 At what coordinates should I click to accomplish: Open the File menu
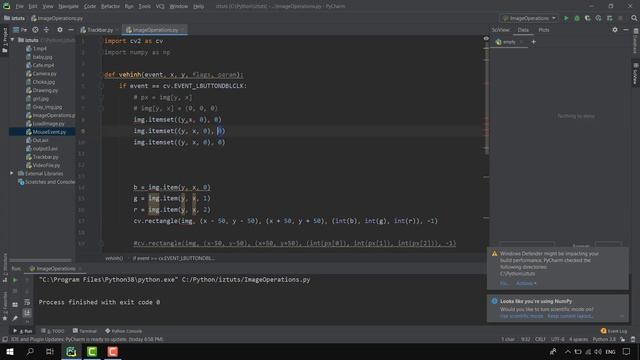(20, 6)
